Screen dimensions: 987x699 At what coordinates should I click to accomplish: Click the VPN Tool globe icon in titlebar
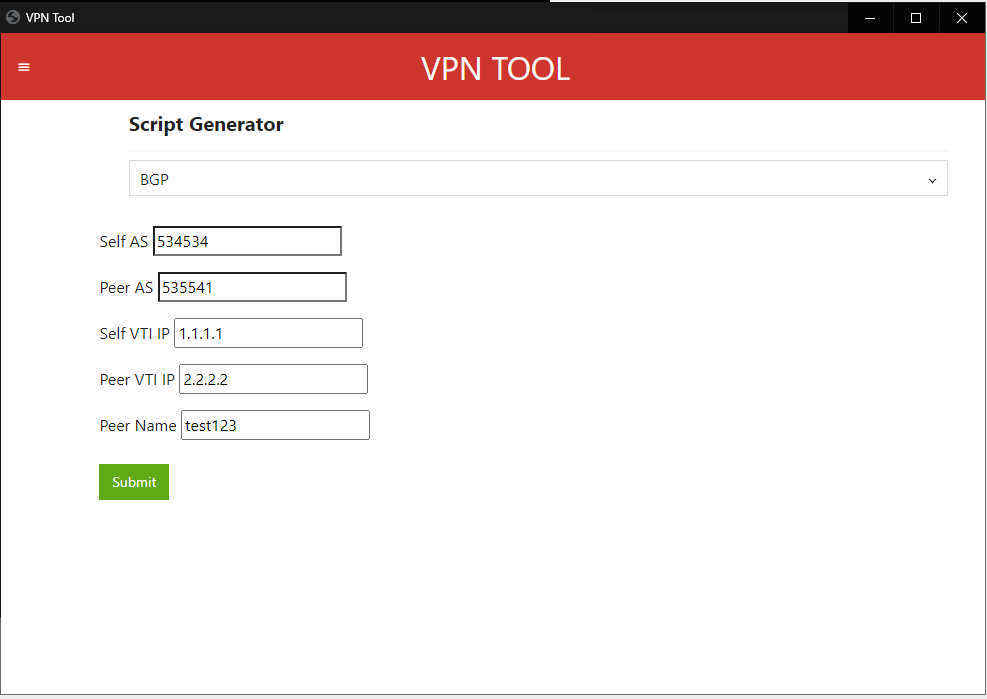click(x=13, y=17)
